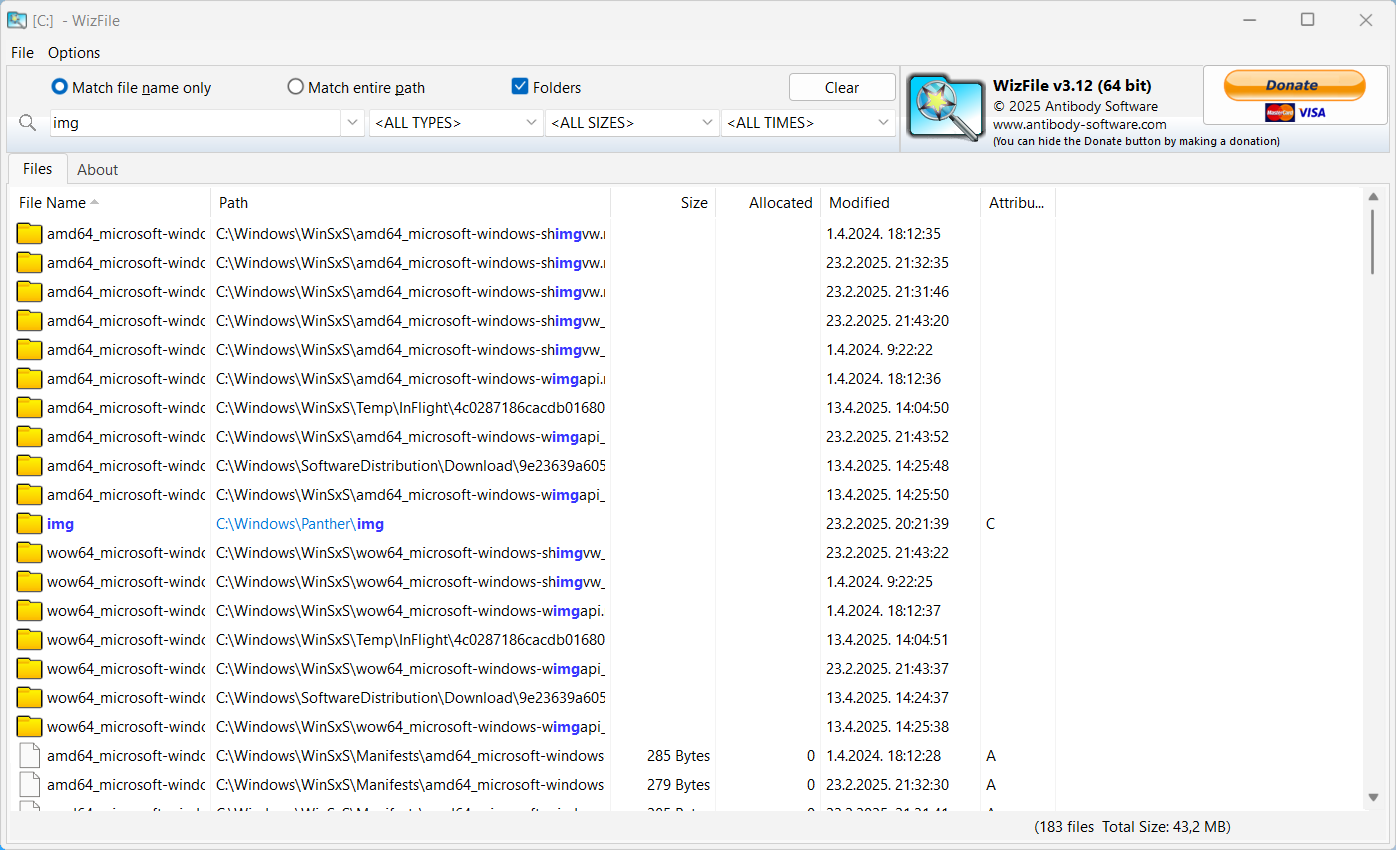Click folder icon for row modified 18:12:37
Viewport: 1396px width, 850px height.
coord(30,611)
